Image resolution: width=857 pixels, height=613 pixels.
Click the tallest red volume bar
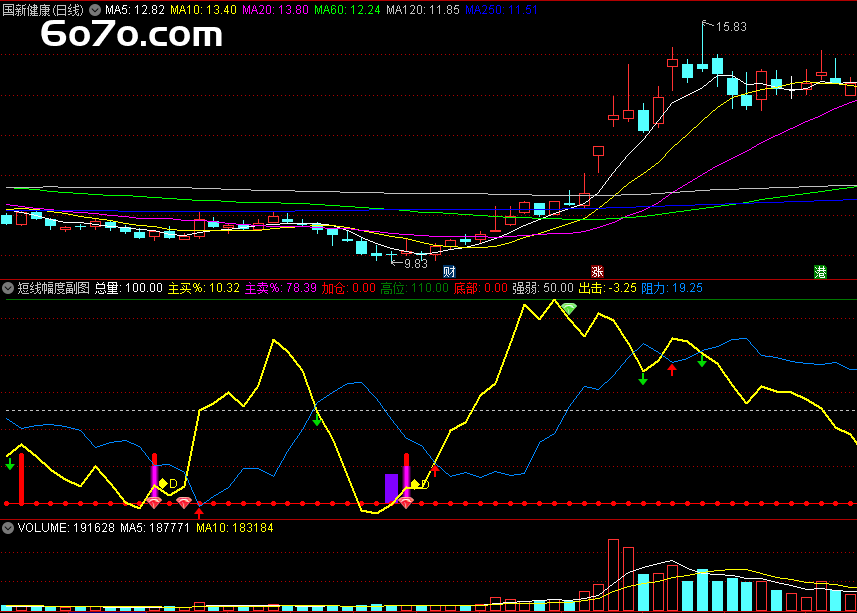pyautogui.click(x=613, y=575)
